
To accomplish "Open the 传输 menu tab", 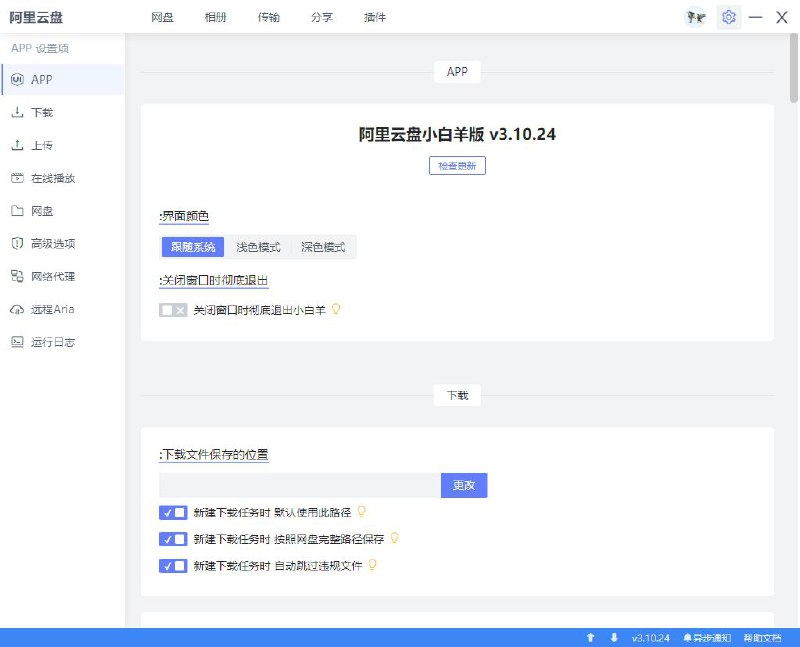I will (x=268, y=17).
